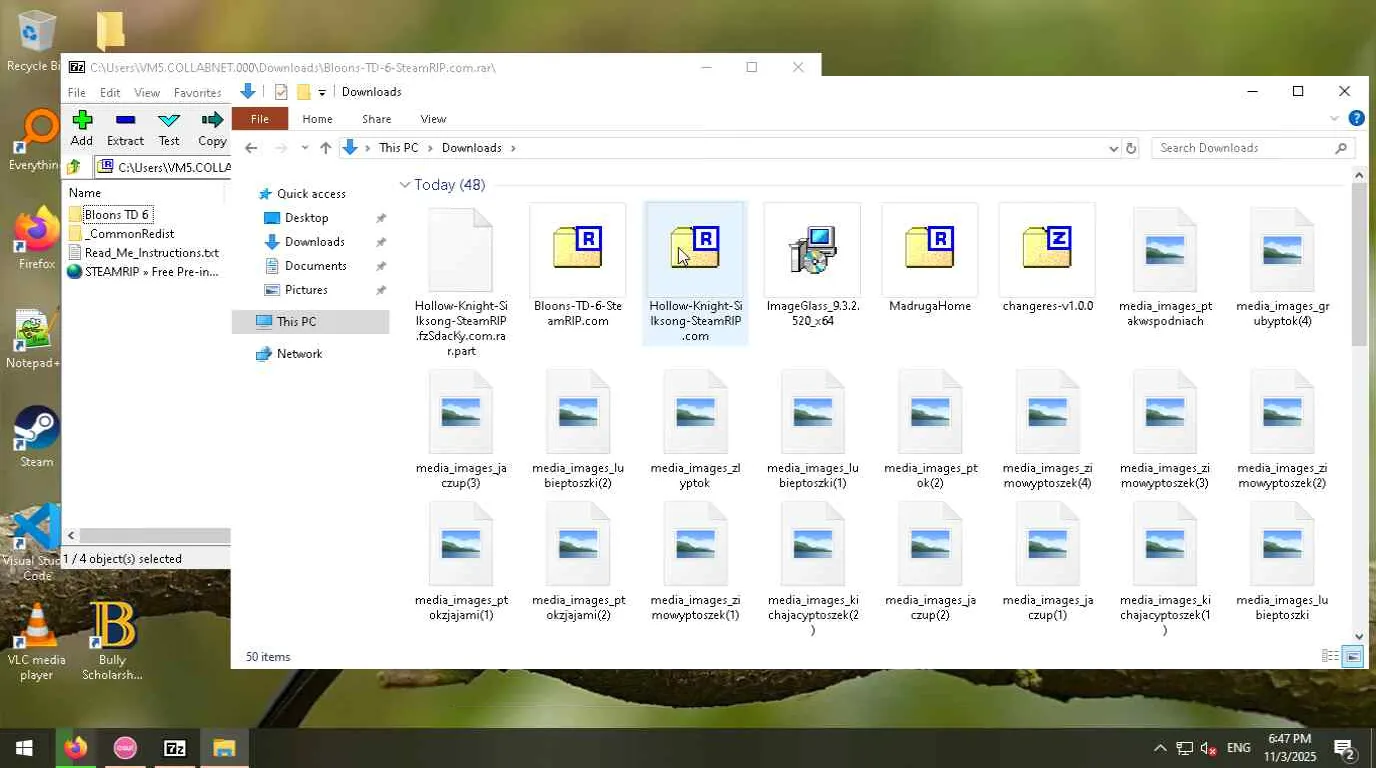Image resolution: width=1376 pixels, height=768 pixels.
Task: Click 7-Zip icon in the taskbar
Action: 175,748
